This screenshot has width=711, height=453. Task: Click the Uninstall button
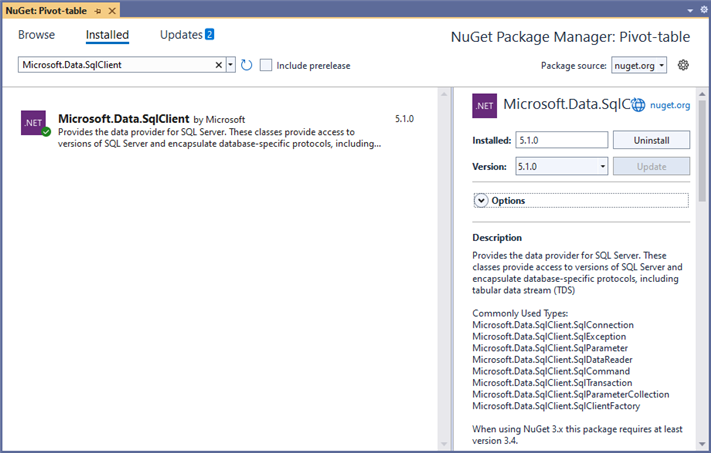651,140
